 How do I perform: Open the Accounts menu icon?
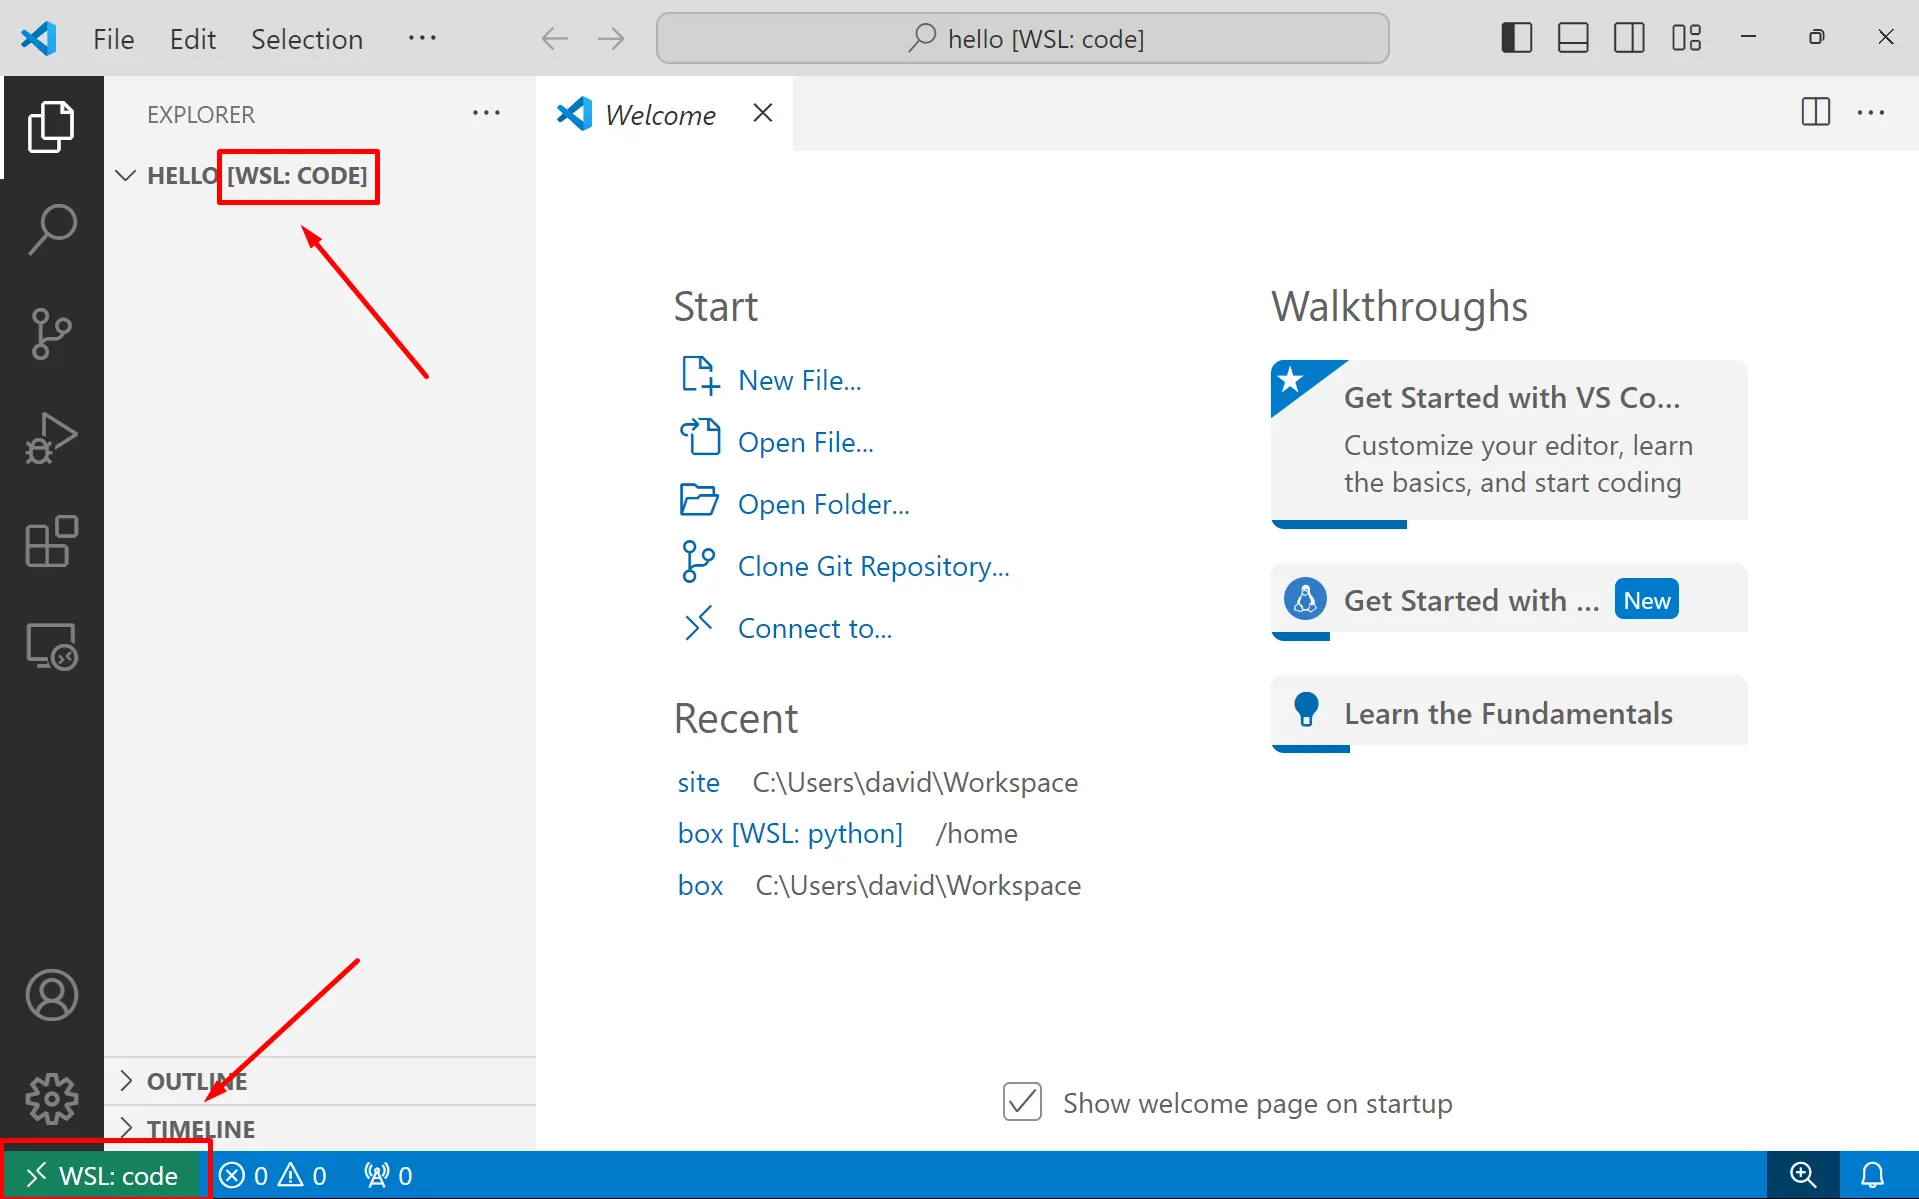point(52,995)
